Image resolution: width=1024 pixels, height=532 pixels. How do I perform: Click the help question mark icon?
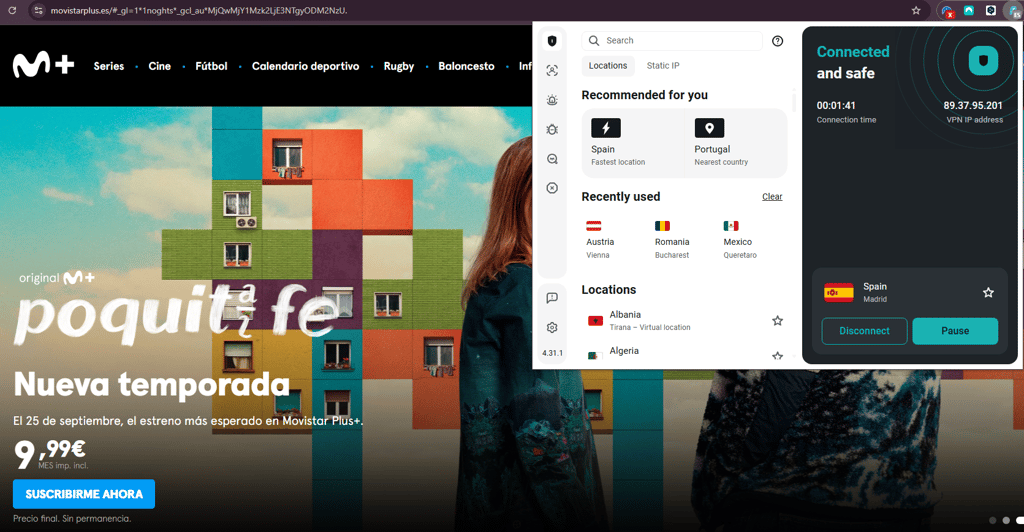tap(777, 41)
